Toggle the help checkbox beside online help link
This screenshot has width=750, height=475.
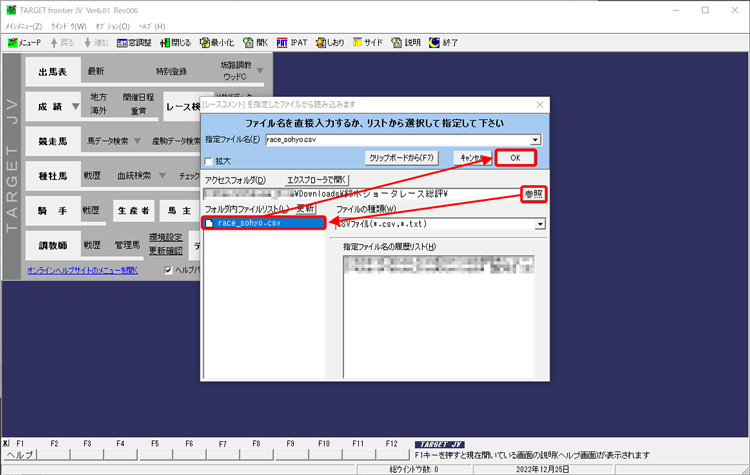point(169,270)
